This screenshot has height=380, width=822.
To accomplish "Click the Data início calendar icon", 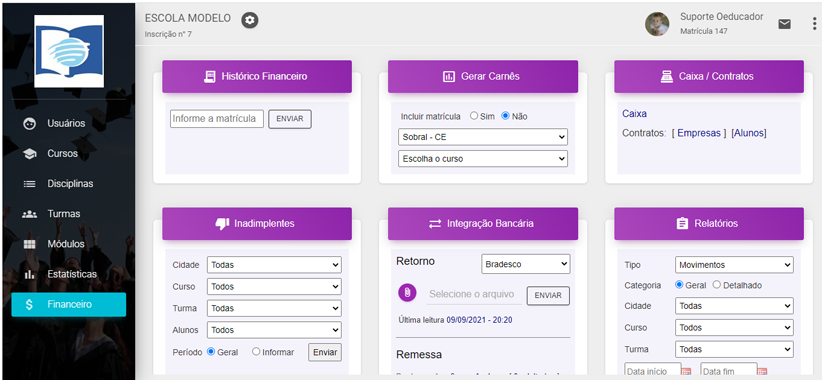I will pyautogui.click(x=688, y=372).
